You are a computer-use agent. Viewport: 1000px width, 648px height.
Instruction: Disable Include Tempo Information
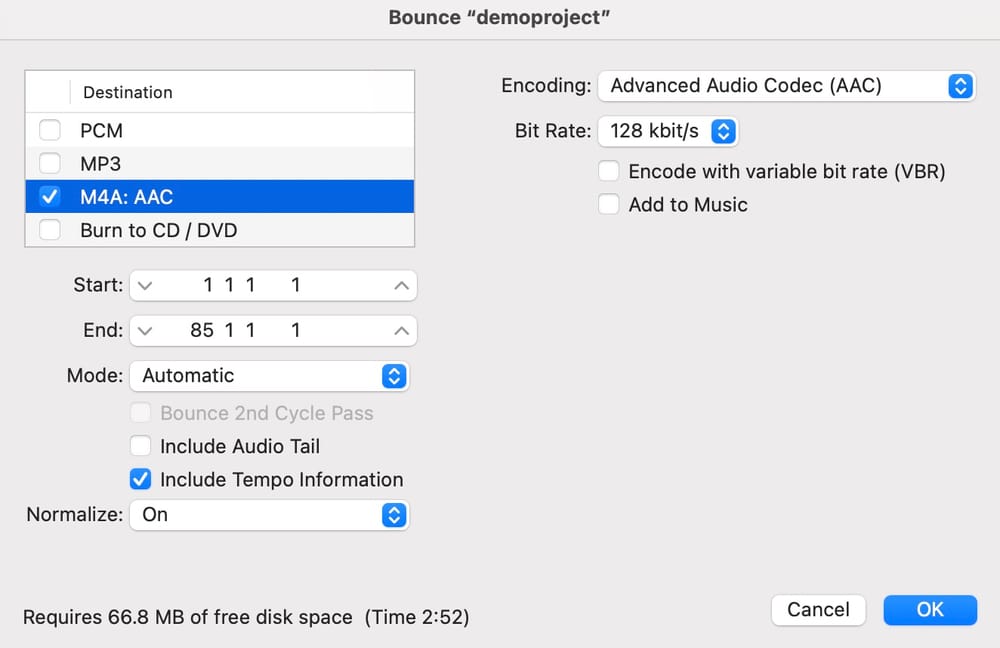pos(141,479)
